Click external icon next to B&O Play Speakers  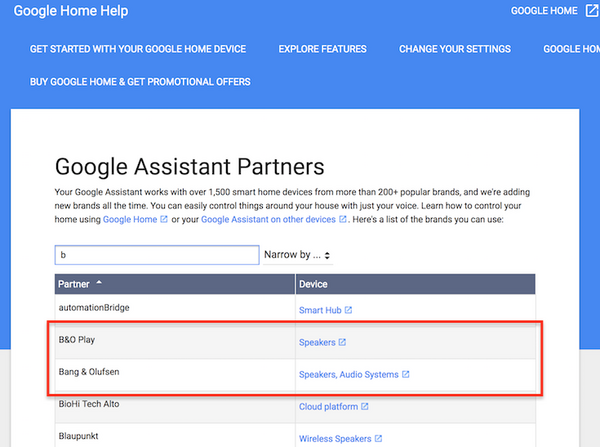tap(342, 343)
